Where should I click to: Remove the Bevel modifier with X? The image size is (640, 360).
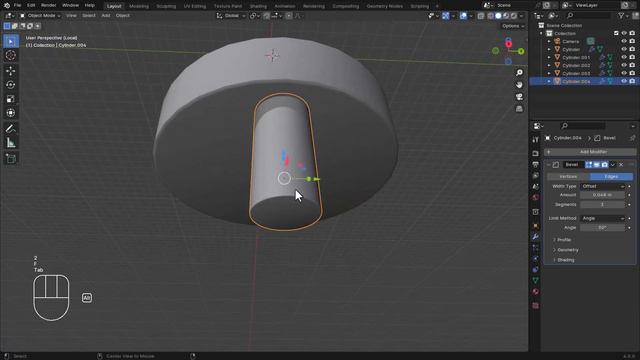[621, 164]
